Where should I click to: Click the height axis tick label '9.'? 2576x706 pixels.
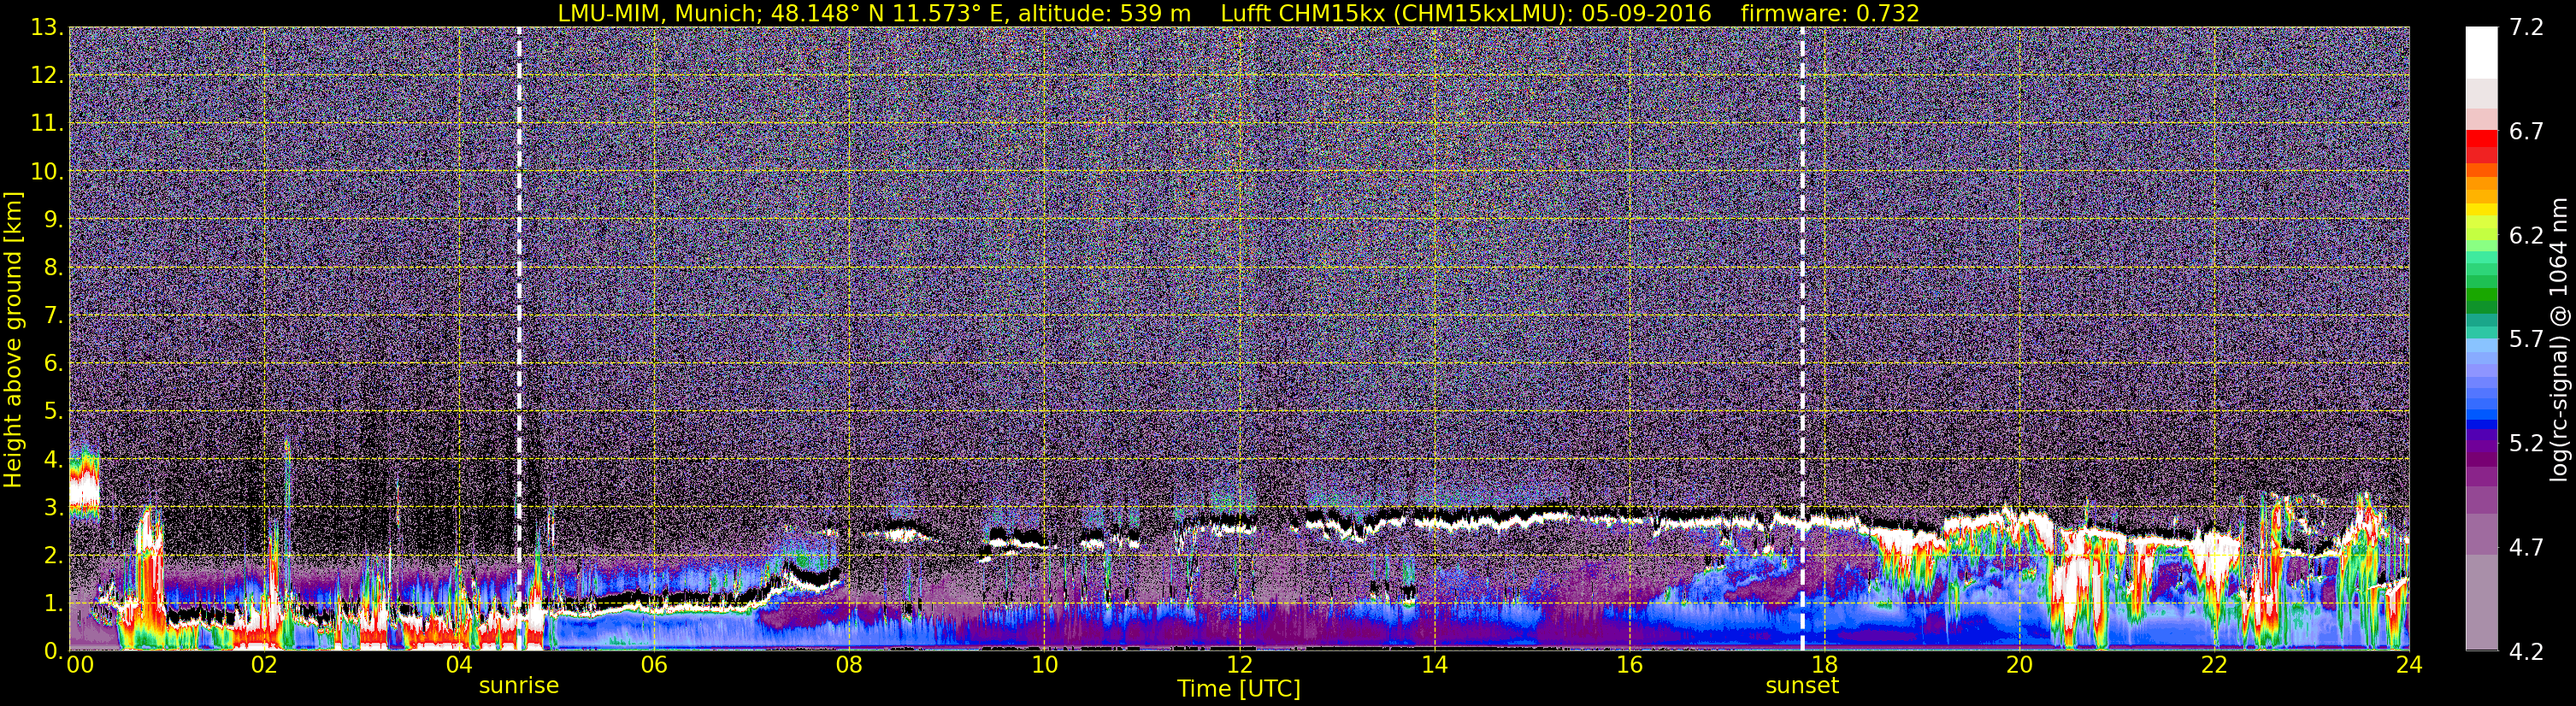[x=53, y=220]
